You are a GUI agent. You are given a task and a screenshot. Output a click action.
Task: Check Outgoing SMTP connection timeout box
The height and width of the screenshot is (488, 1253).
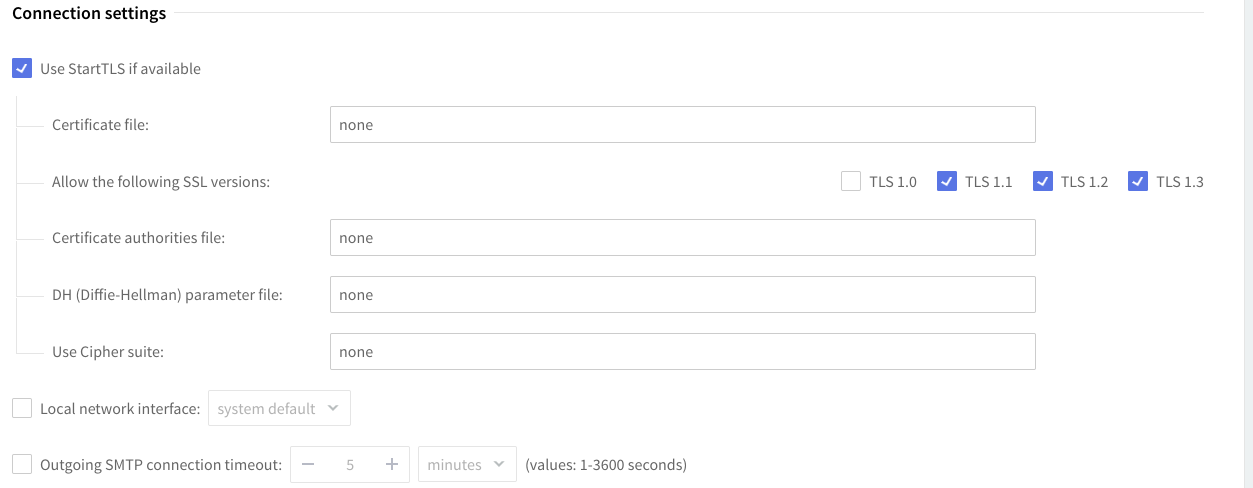click(22, 464)
